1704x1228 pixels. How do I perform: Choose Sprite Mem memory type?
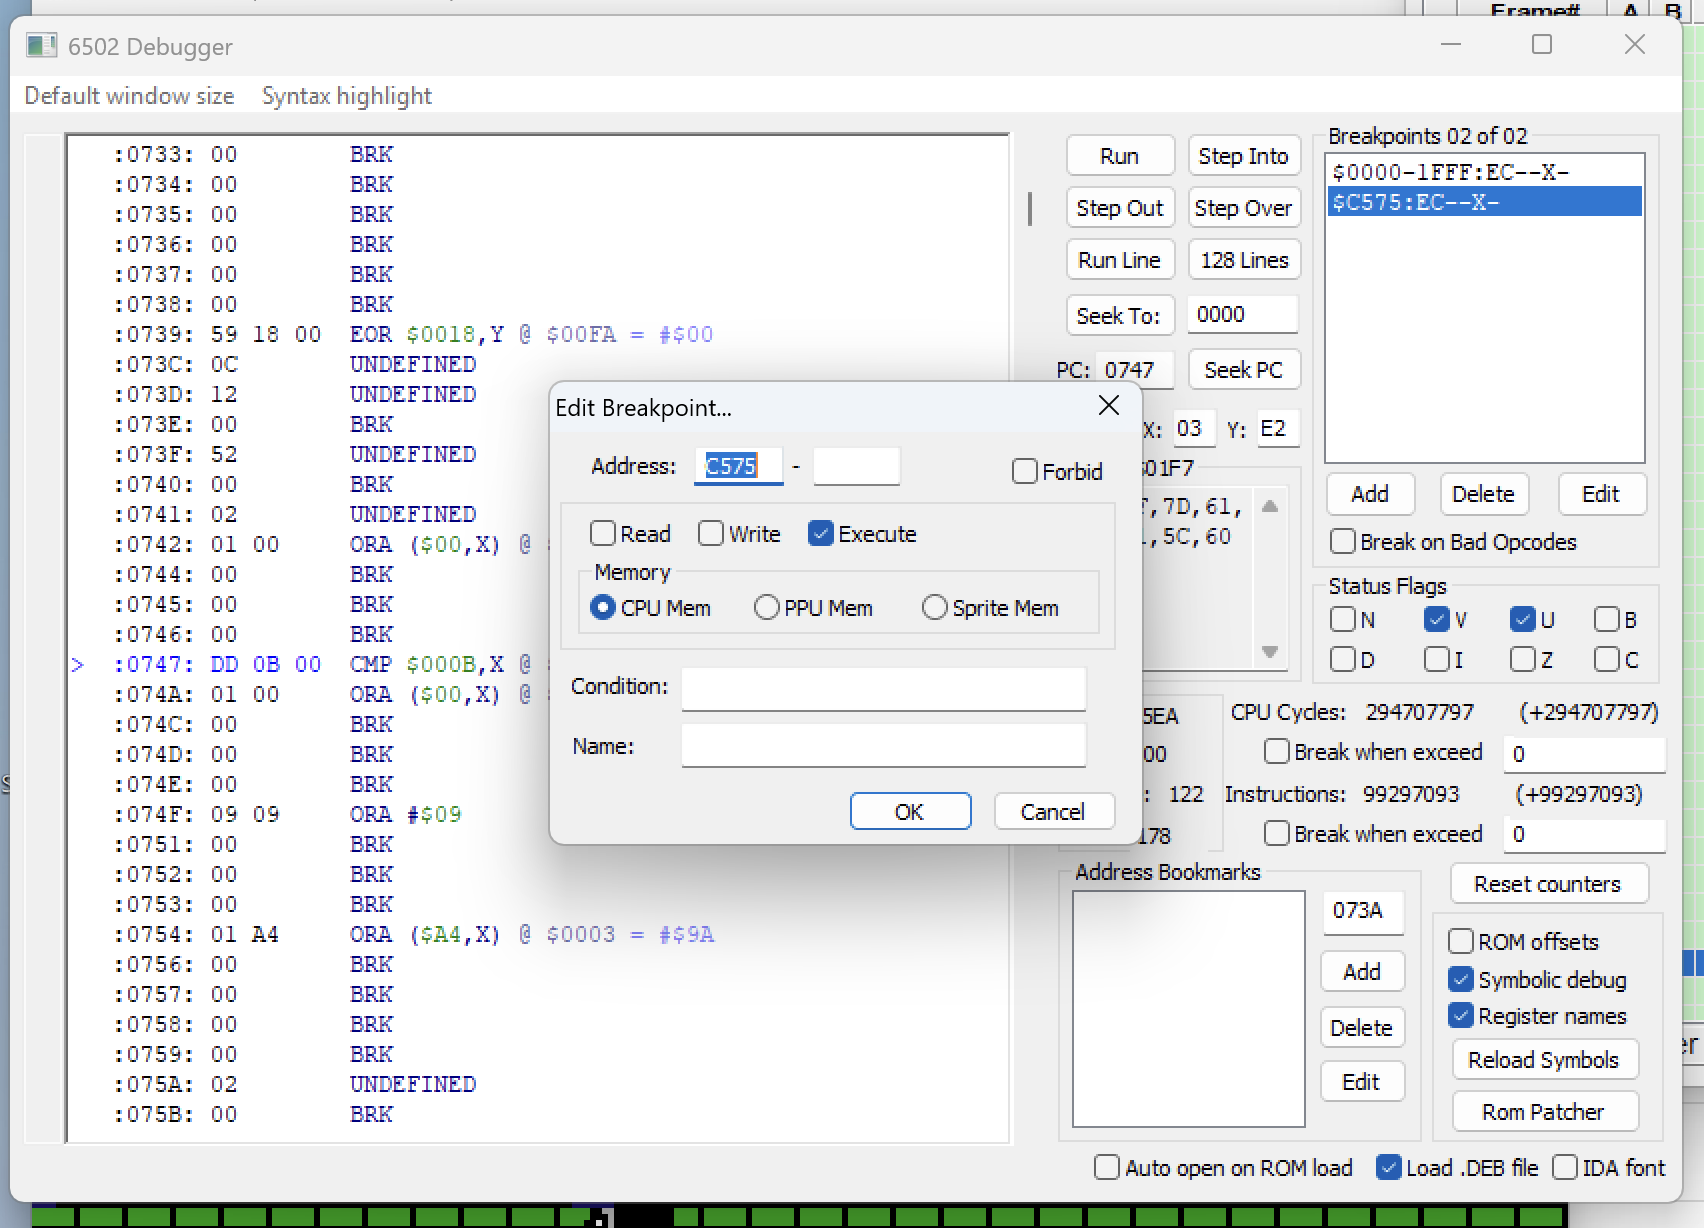[x=935, y=608]
